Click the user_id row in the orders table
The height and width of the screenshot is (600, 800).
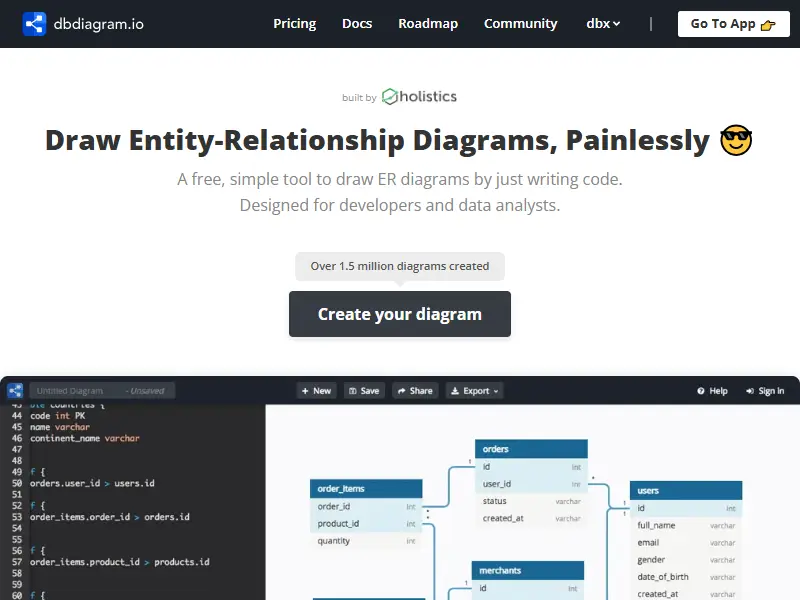[531, 484]
